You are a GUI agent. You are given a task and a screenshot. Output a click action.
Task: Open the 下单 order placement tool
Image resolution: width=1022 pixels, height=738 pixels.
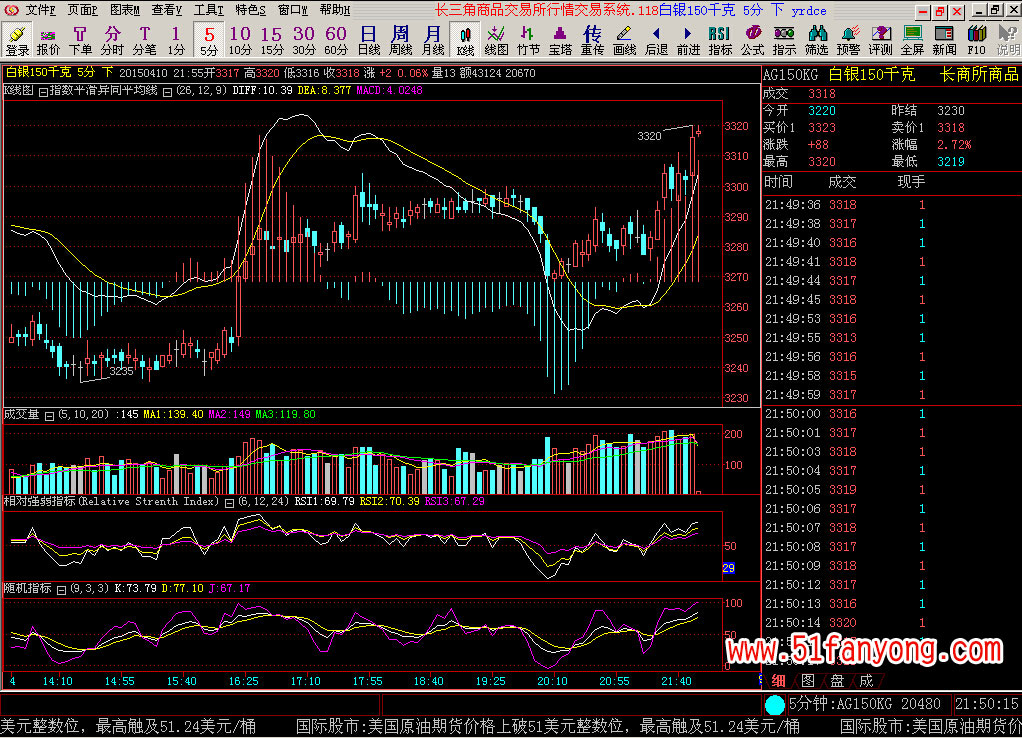point(80,40)
